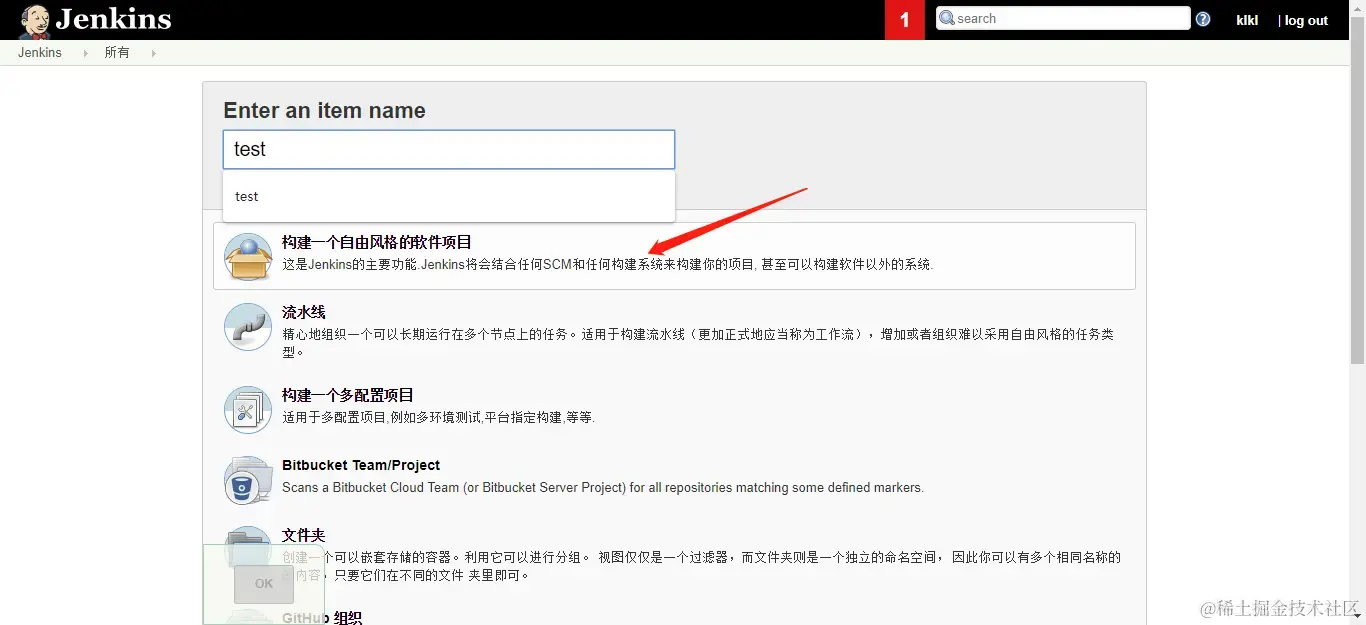Expand the 所有 breadcrumb arrow
Image resolution: width=1366 pixels, height=625 pixels.
point(153,53)
